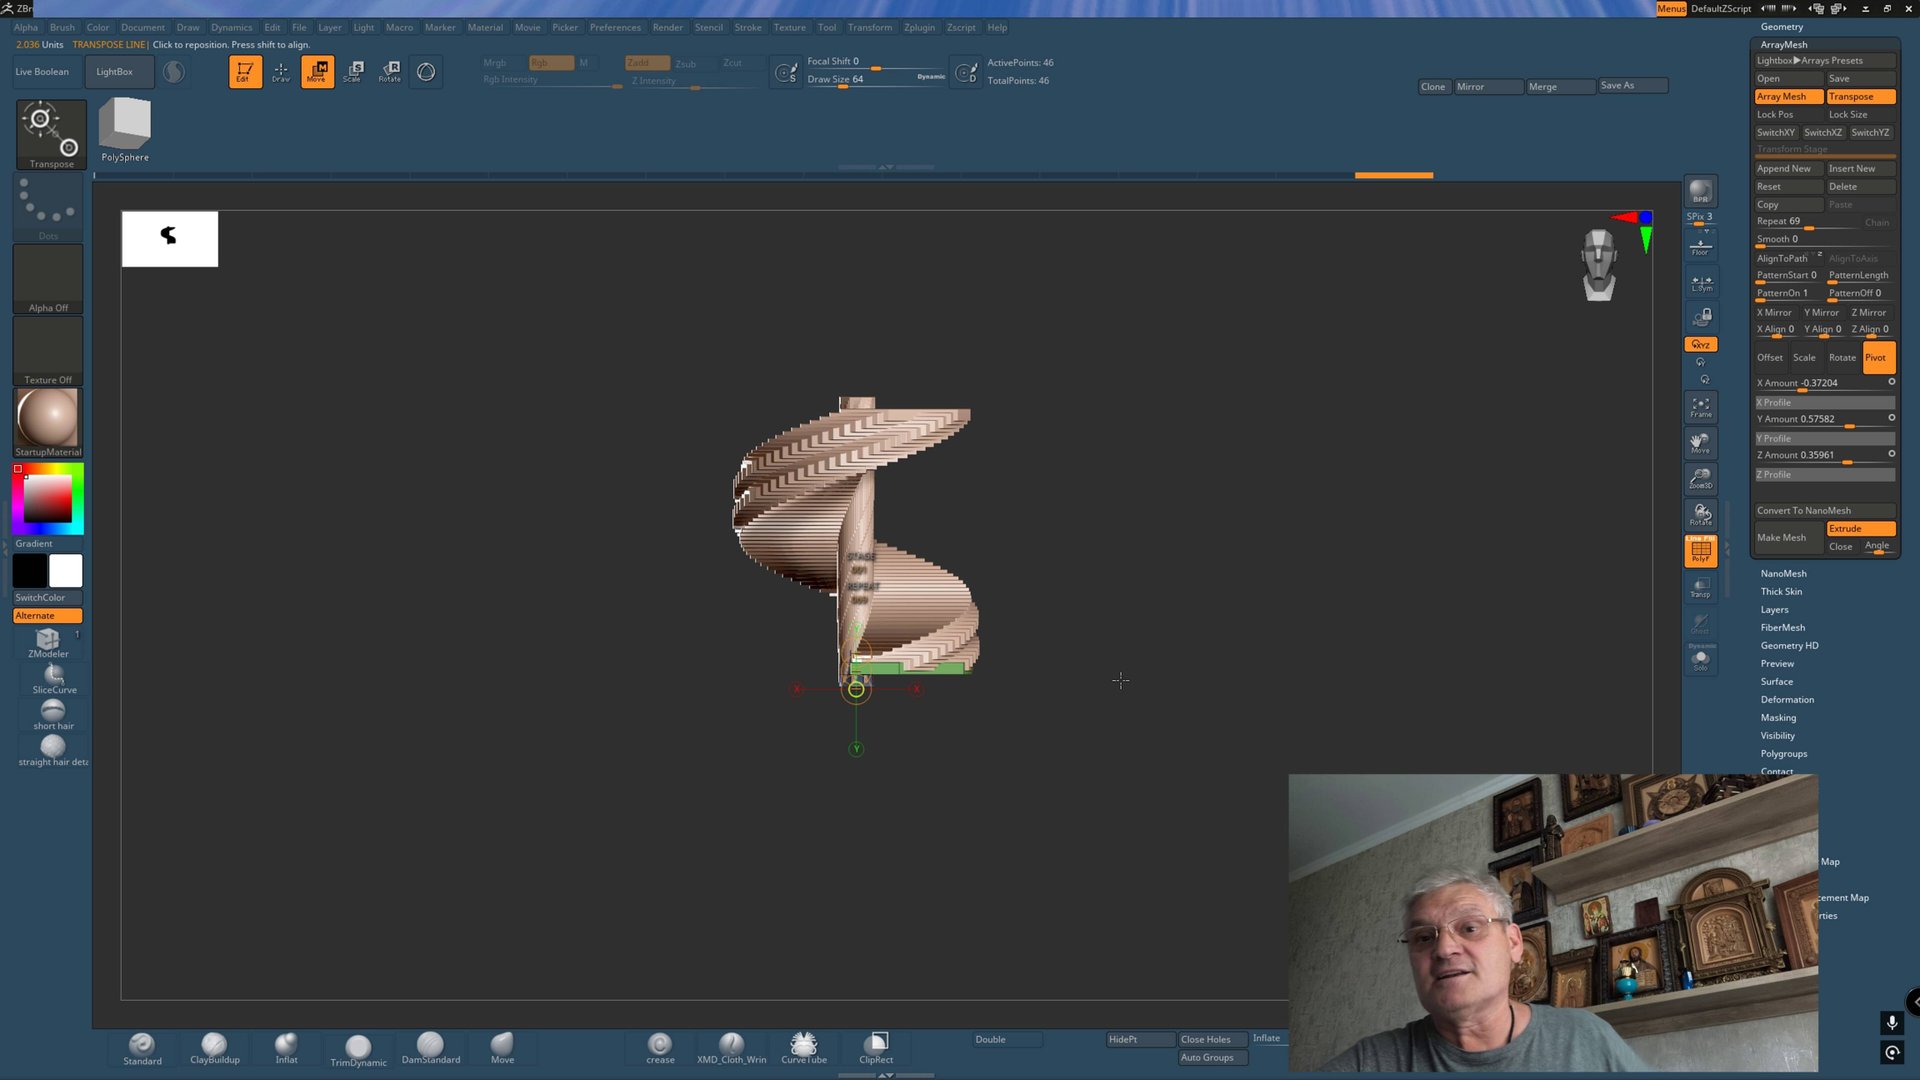Toggle the Array Mesh button

(1787, 97)
